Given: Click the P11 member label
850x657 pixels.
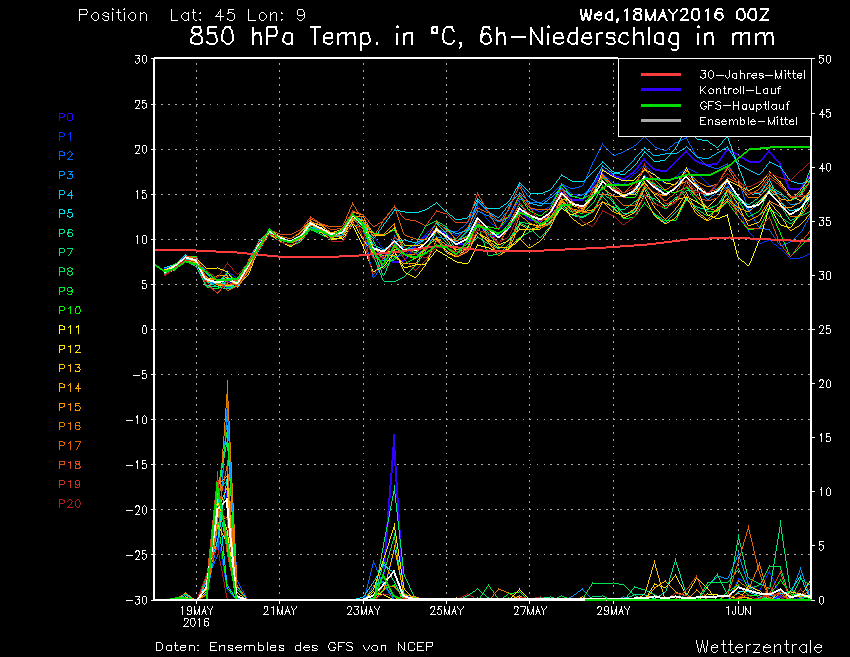Looking at the screenshot, I should point(70,330).
